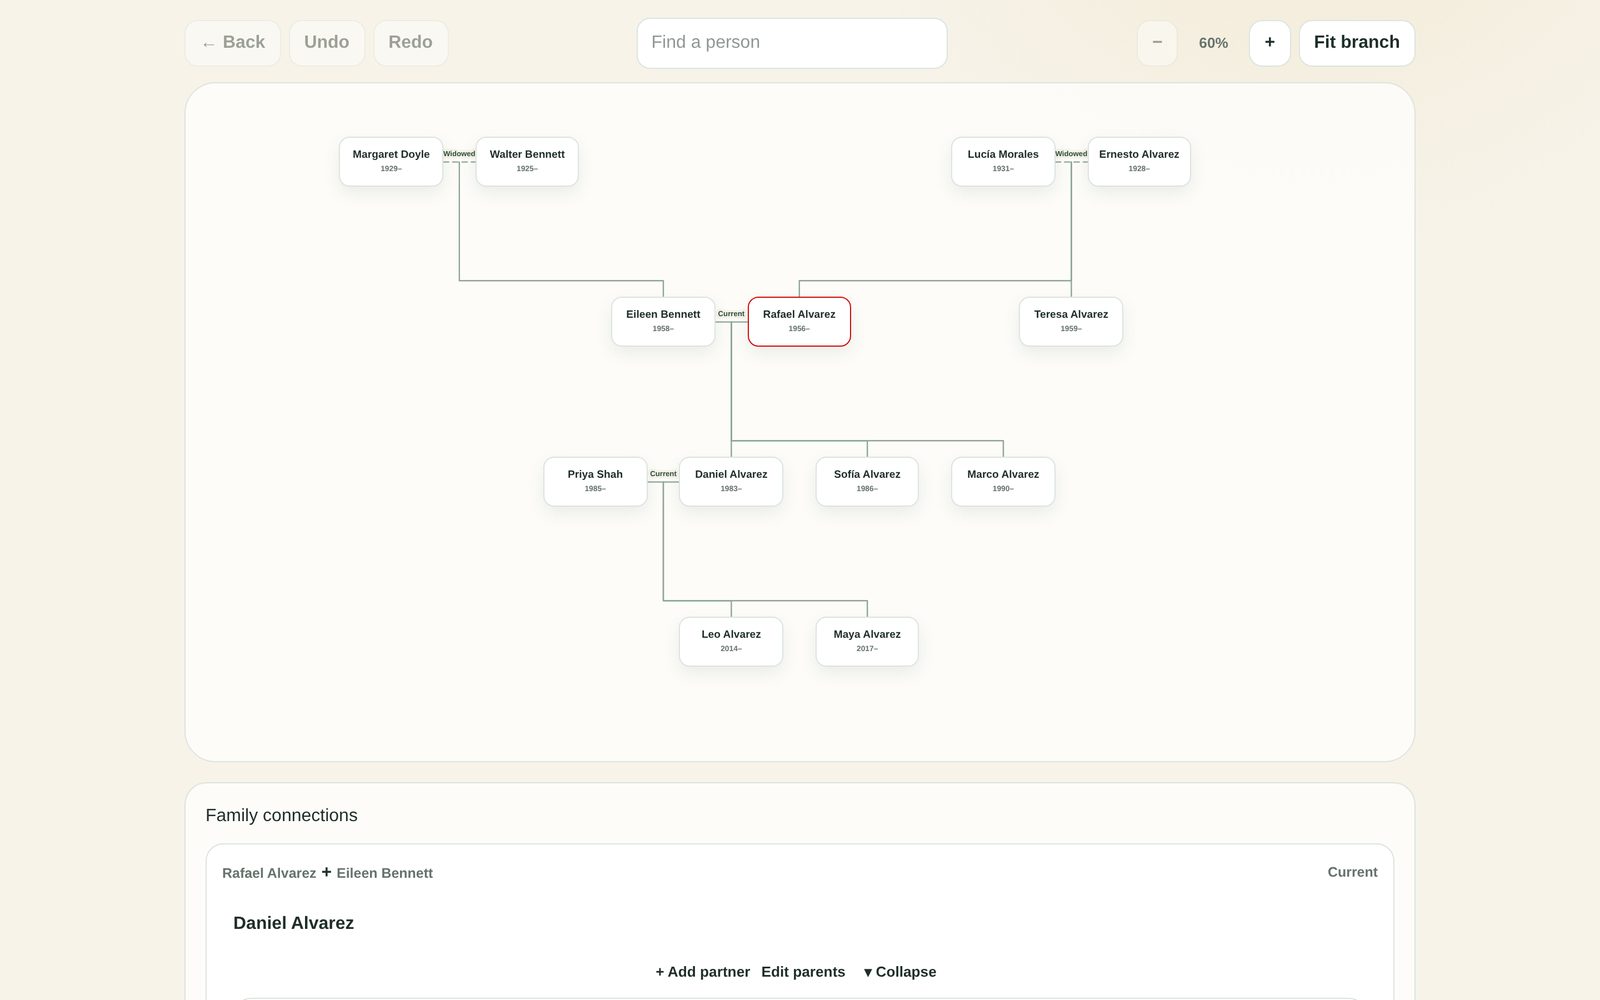Click the Redo button

point(410,43)
